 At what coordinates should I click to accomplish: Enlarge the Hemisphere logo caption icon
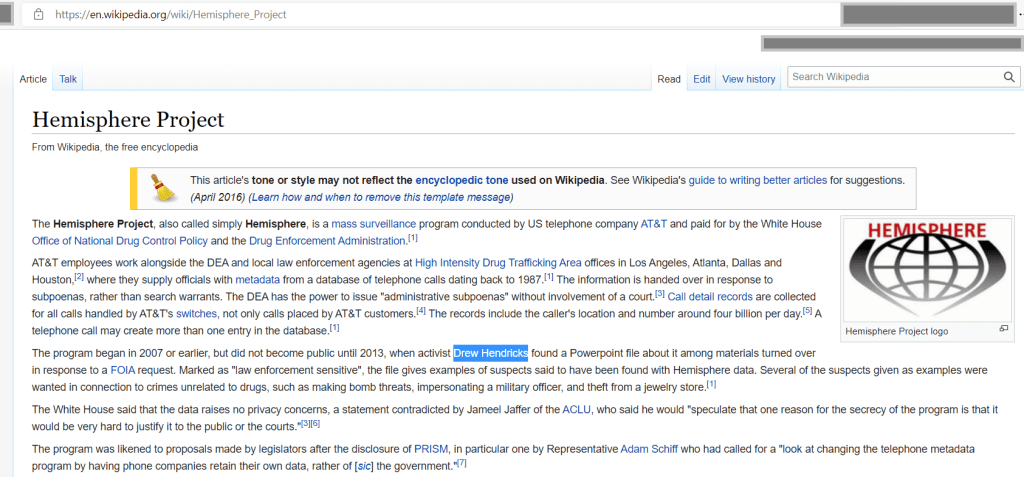pyautogui.click(x=1003, y=329)
